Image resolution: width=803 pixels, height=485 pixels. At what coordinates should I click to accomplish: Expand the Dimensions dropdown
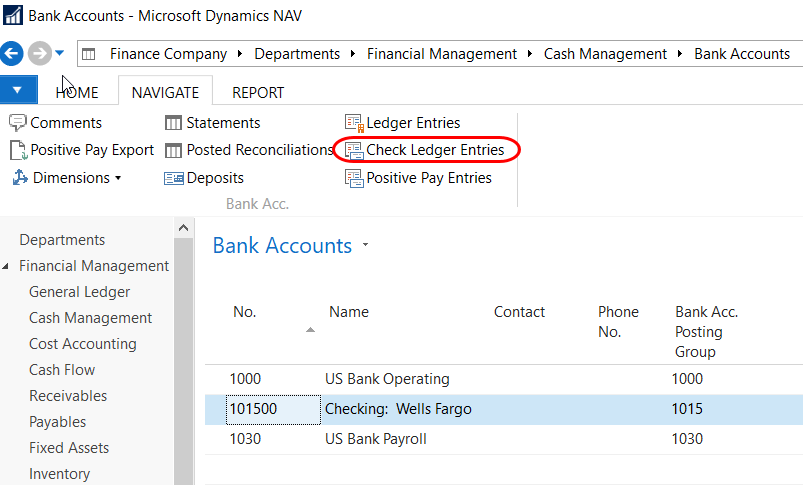click(x=118, y=179)
